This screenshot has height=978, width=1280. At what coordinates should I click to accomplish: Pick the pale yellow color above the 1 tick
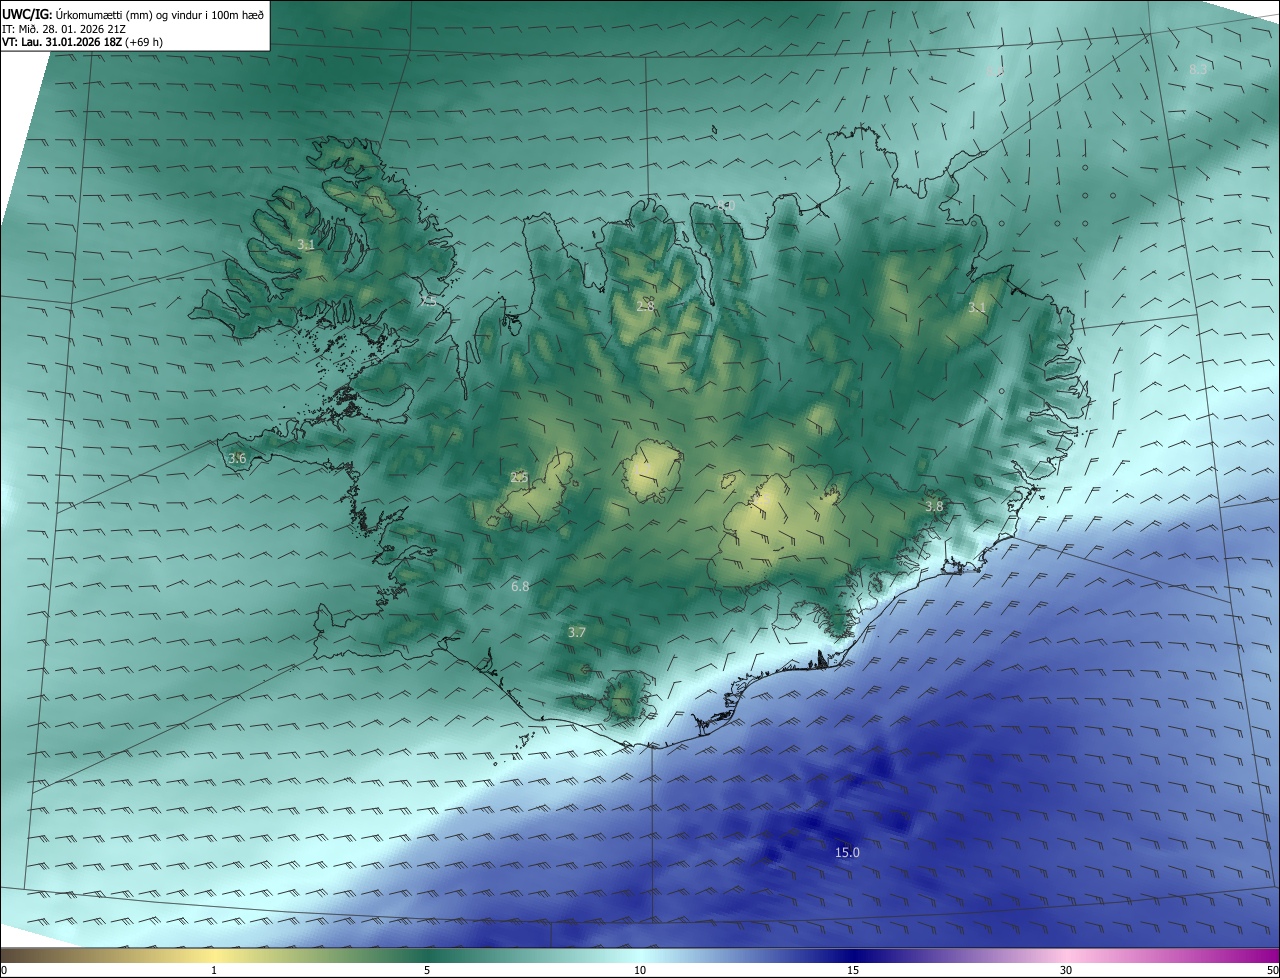click(214, 955)
